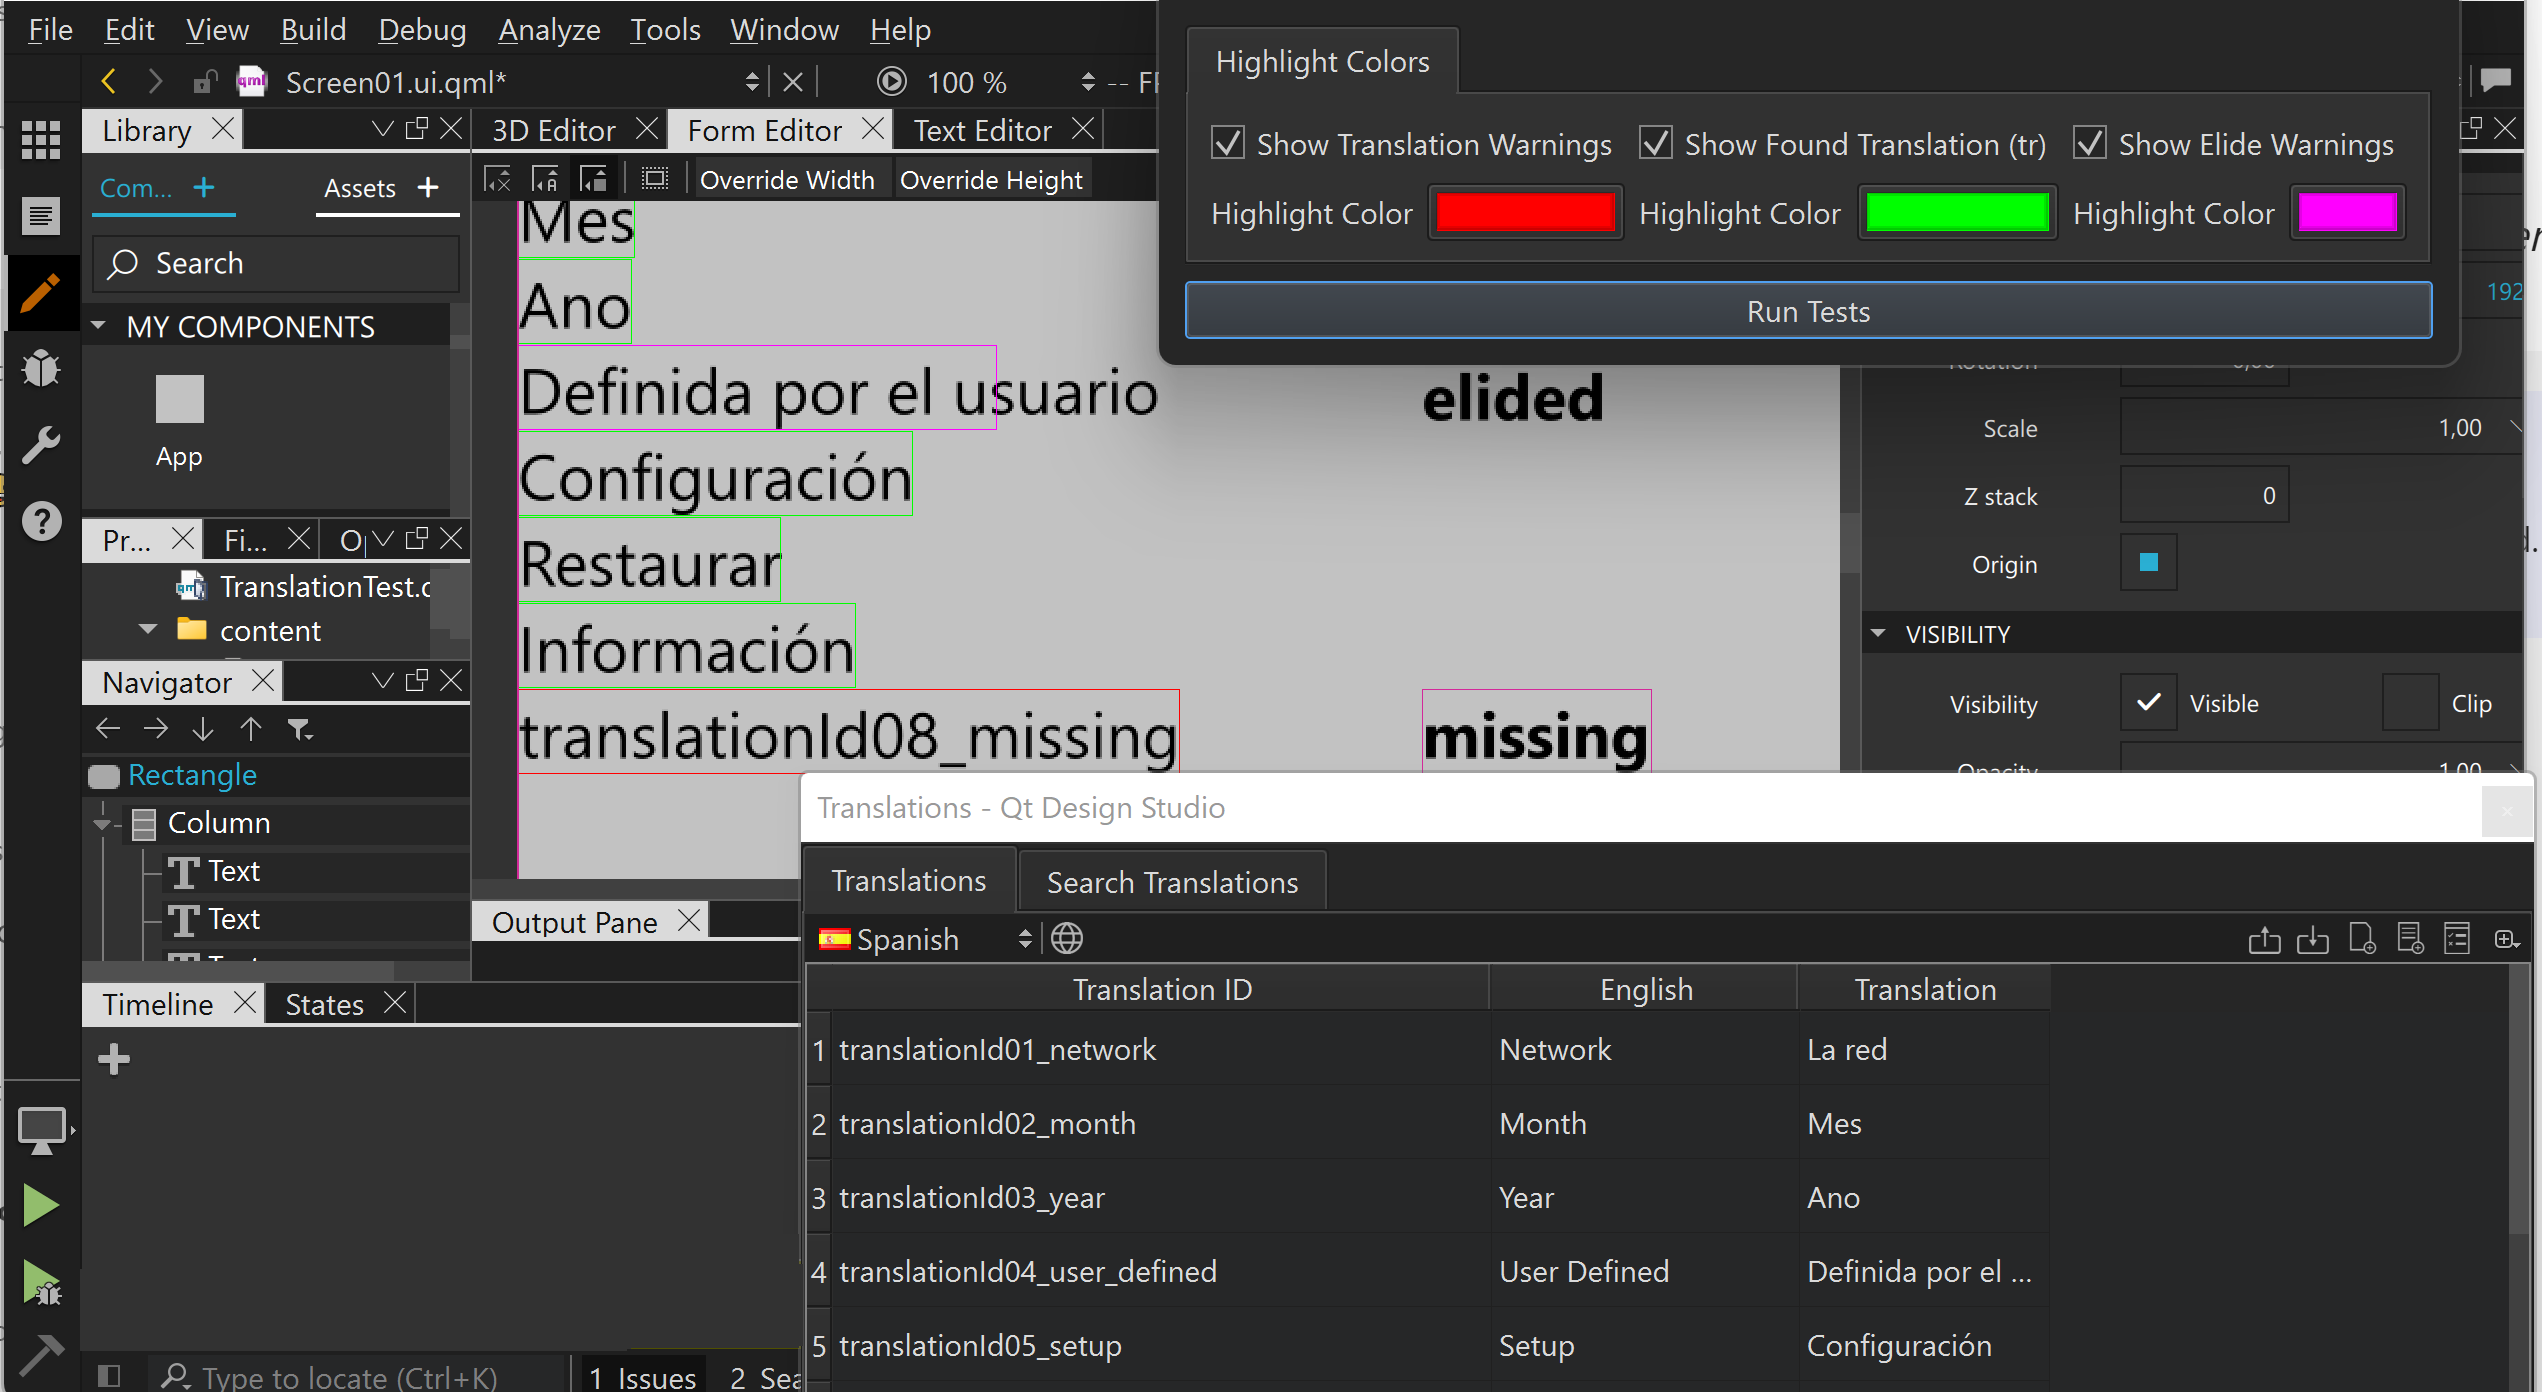
Task: Uncheck Show Elide Warnings
Action: pos(2090,144)
